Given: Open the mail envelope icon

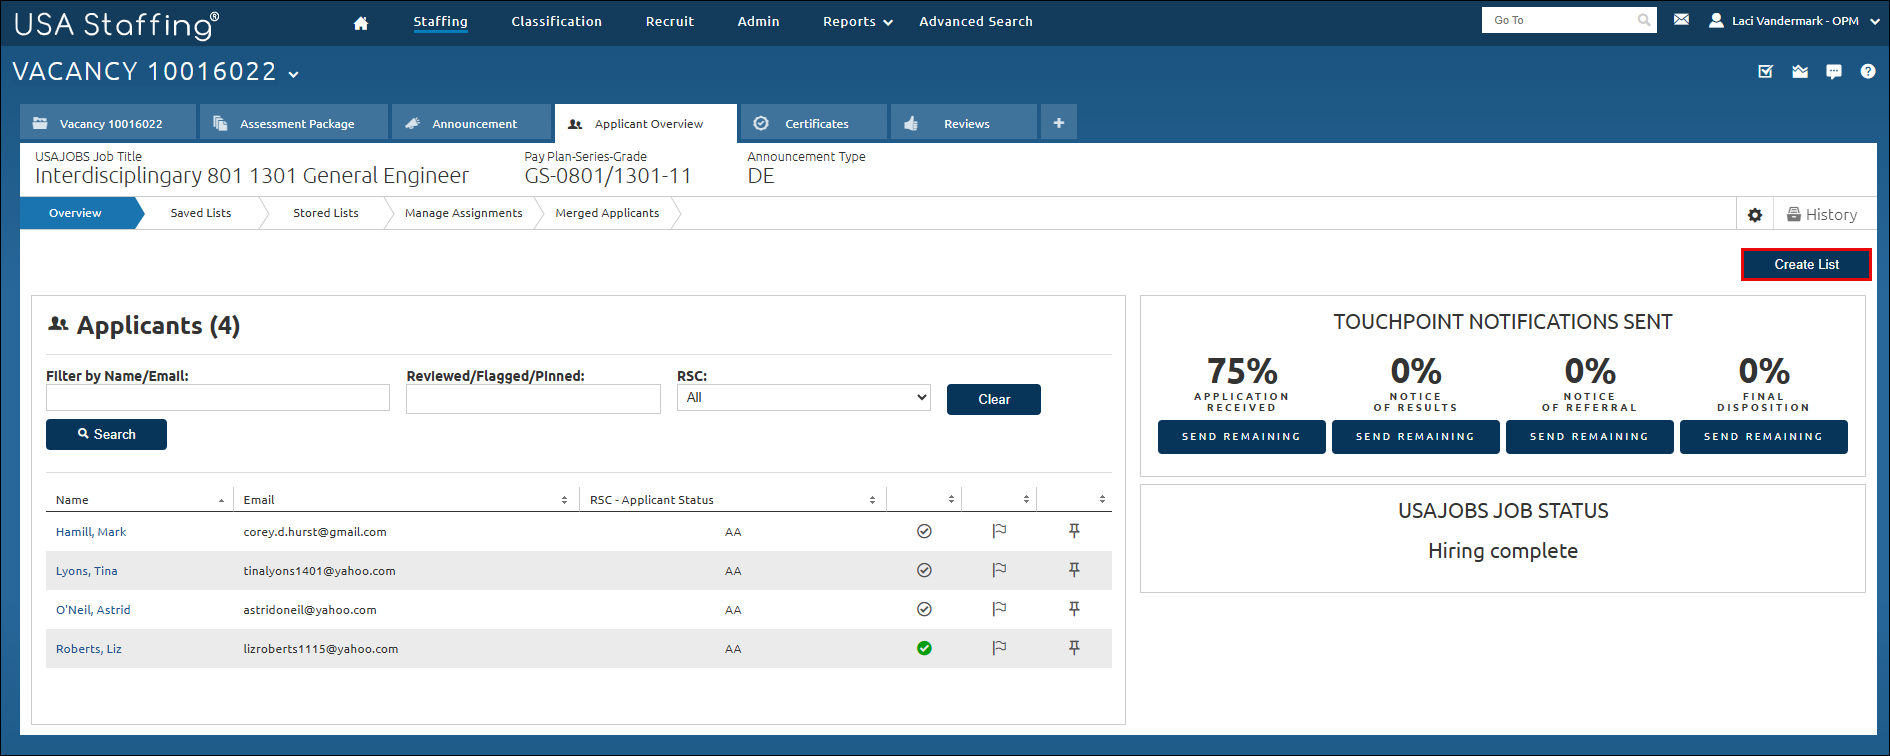Looking at the screenshot, I should [x=1681, y=19].
